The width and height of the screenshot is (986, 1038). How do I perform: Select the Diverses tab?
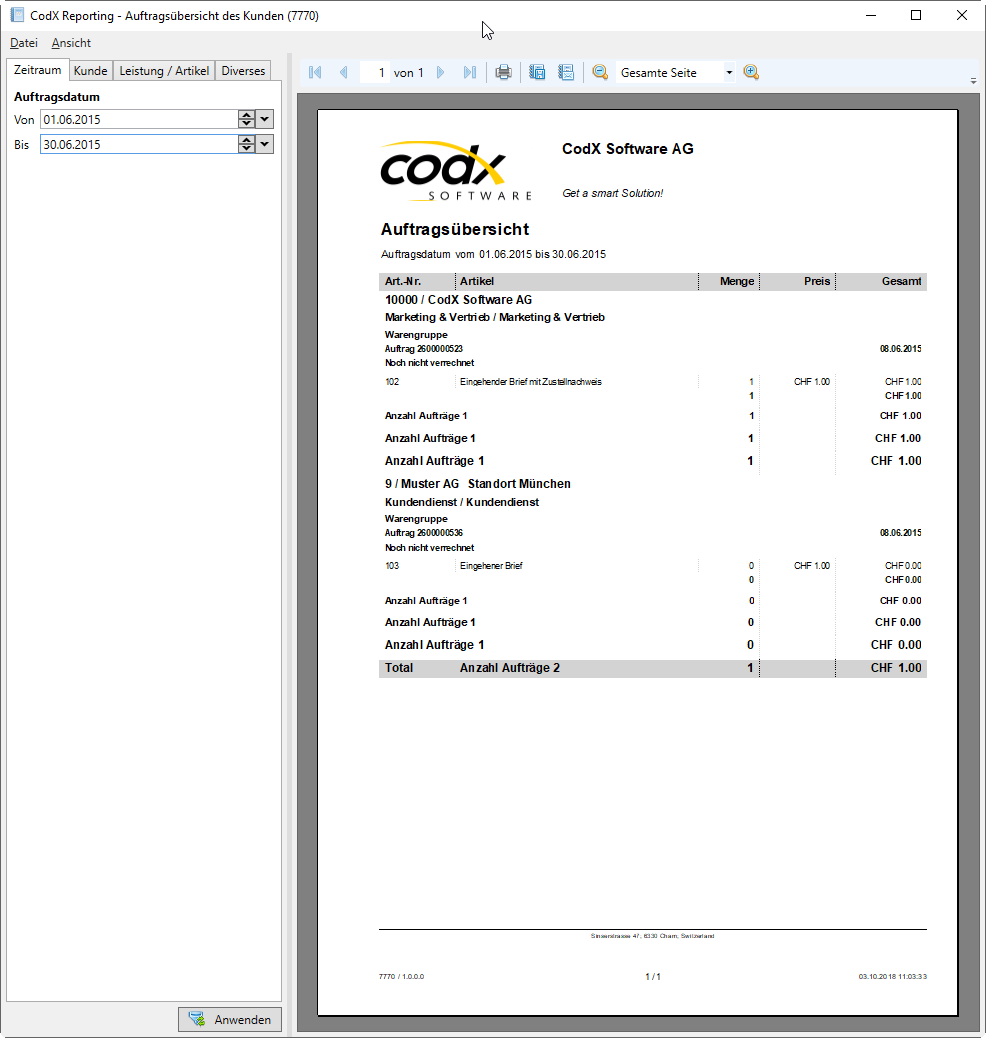pyautogui.click(x=243, y=71)
